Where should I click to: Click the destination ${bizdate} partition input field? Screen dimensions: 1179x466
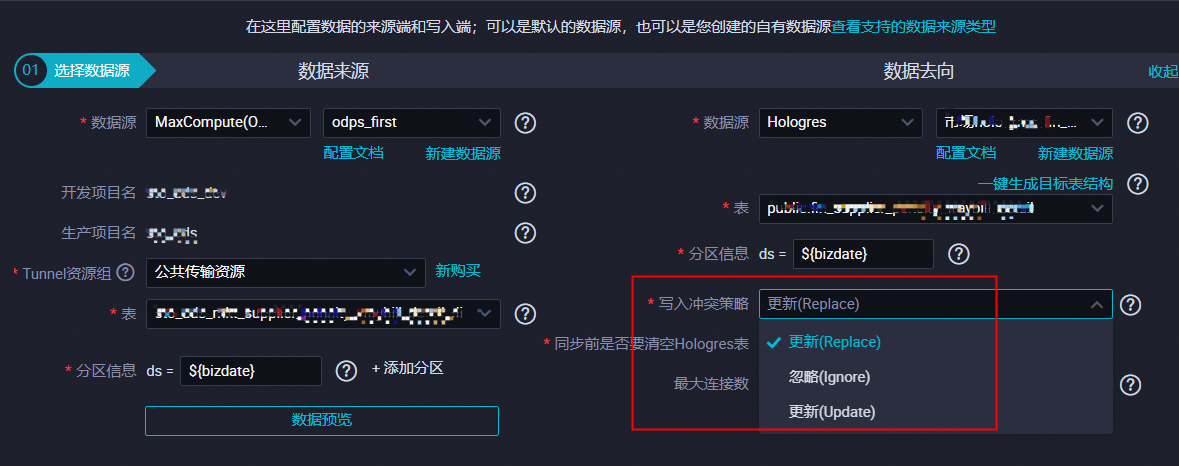click(863, 254)
